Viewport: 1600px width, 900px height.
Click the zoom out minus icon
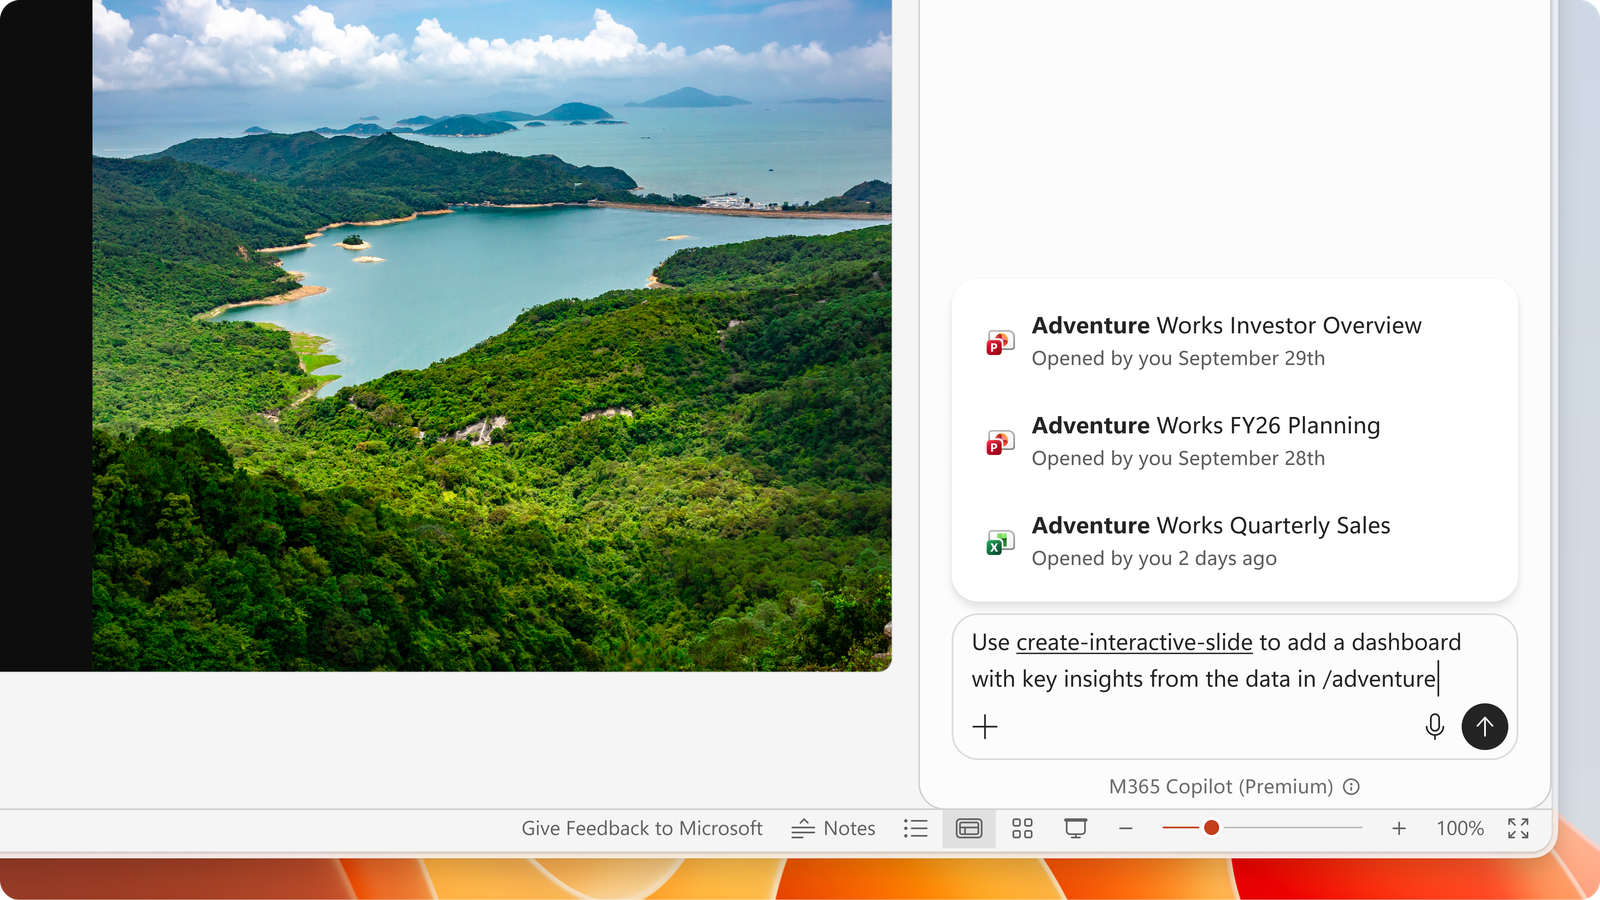(1126, 828)
